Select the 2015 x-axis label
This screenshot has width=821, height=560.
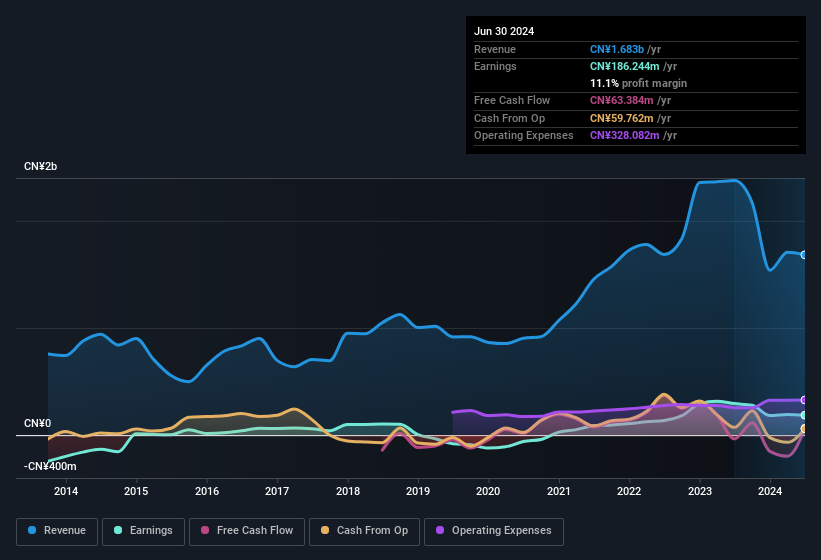pyautogui.click(x=136, y=491)
